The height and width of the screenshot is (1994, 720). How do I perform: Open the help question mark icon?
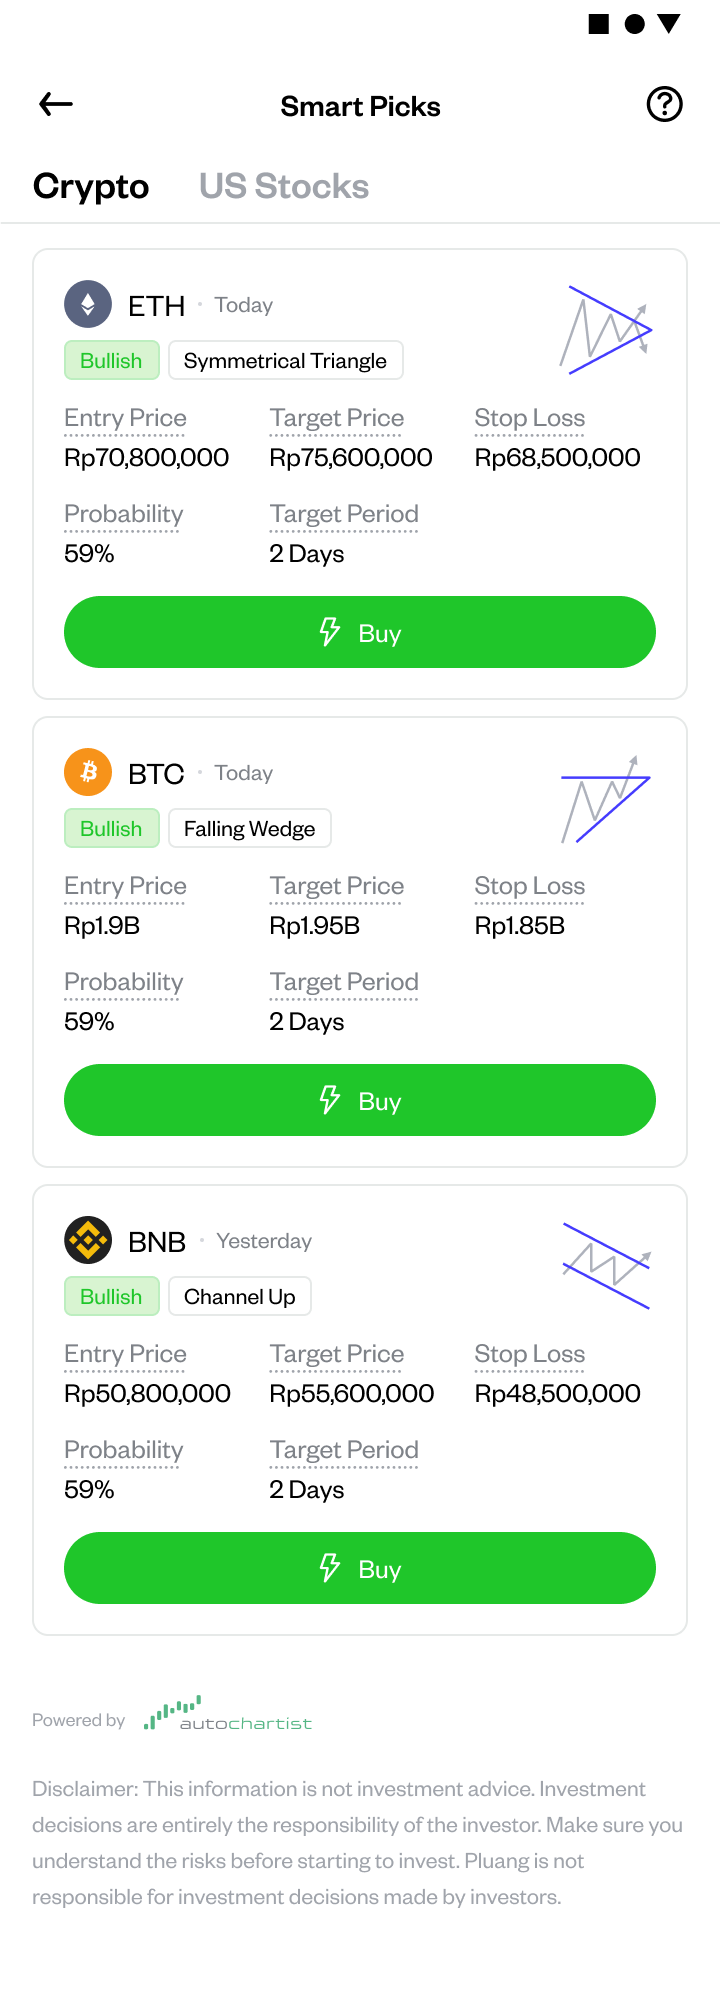click(665, 104)
